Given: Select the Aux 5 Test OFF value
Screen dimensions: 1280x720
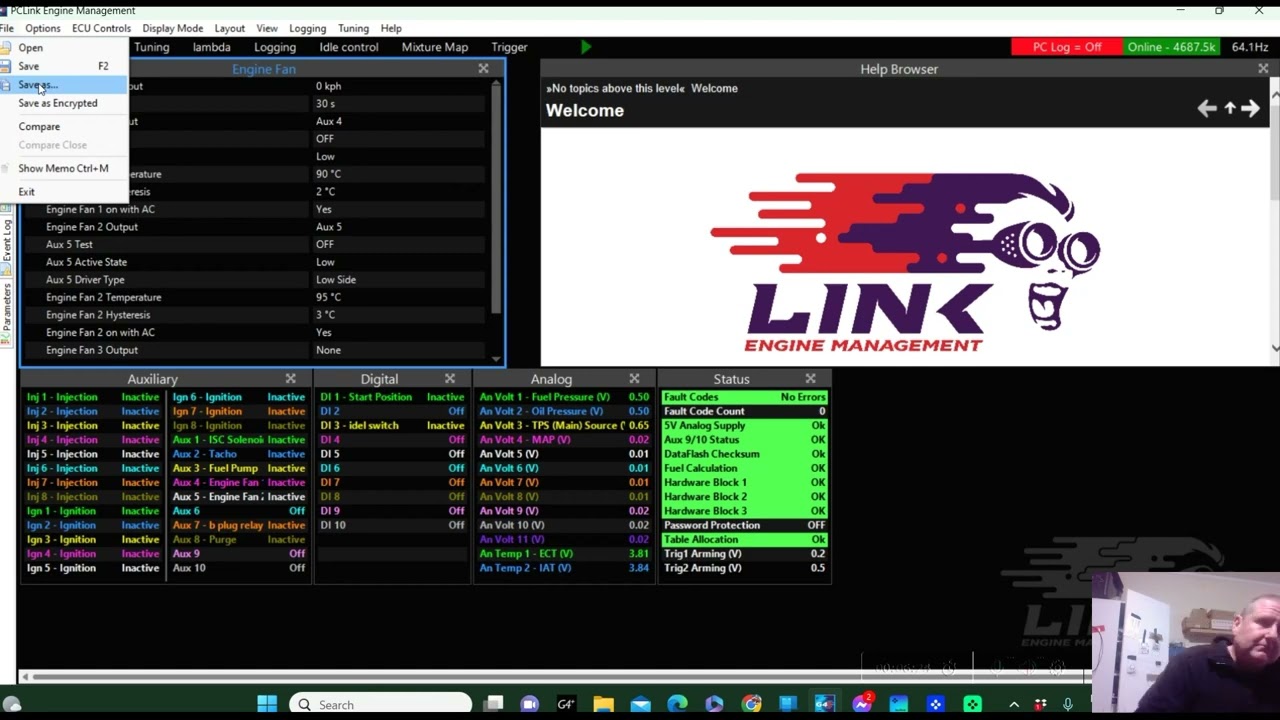Looking at the screenshot, I should tap(325, 244).
